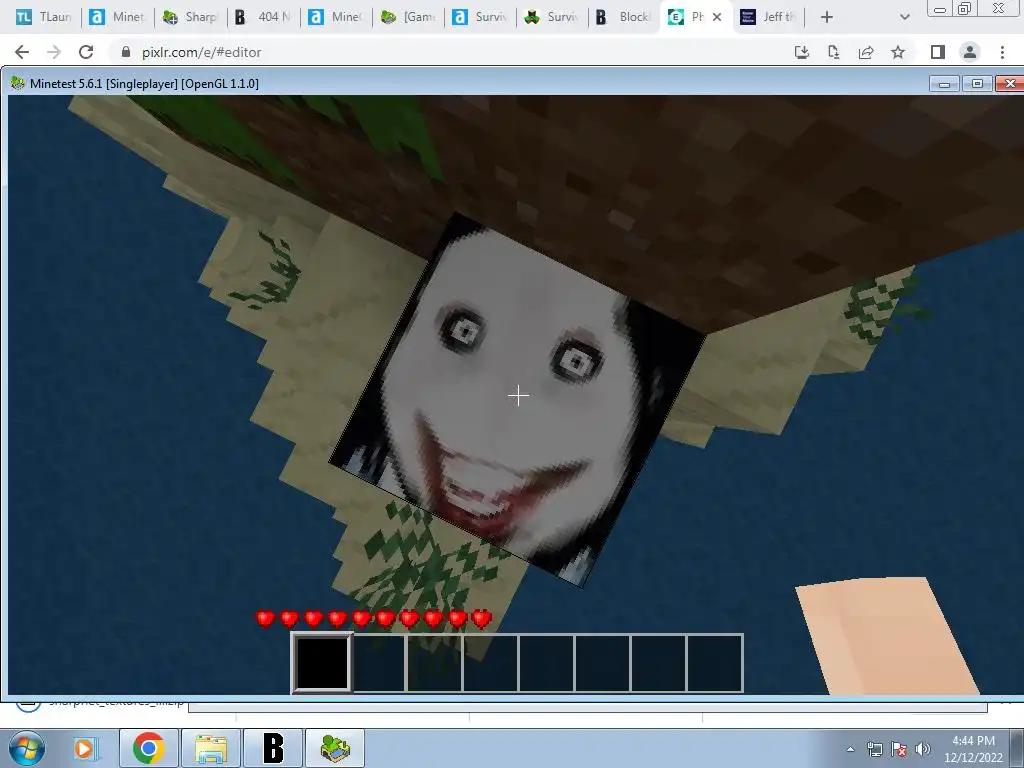Viewport: 1024px width, 768px height.
Task: Click the save page download icon
Action: 834,52
